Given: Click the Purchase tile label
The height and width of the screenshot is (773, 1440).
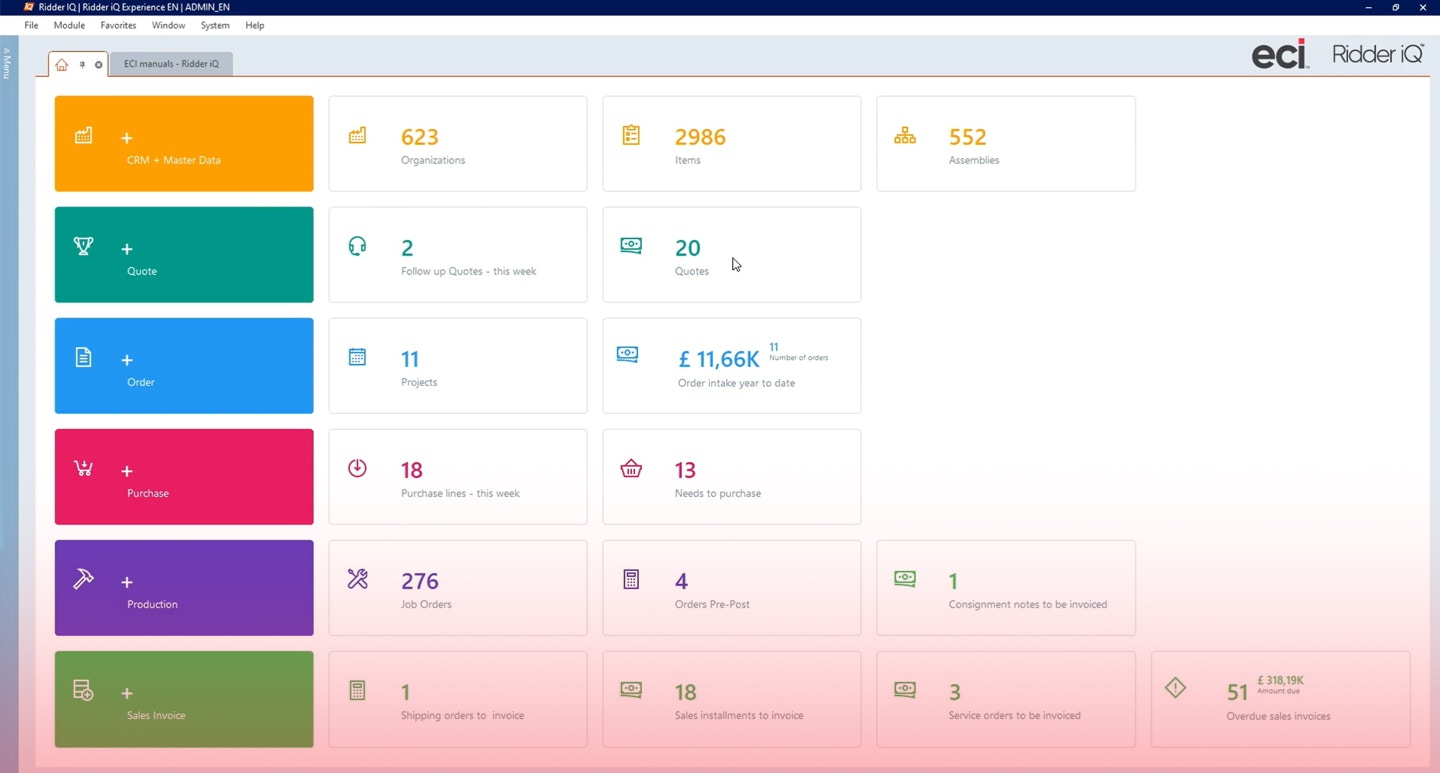Looking at the screenshot, I should click(148, 493).
